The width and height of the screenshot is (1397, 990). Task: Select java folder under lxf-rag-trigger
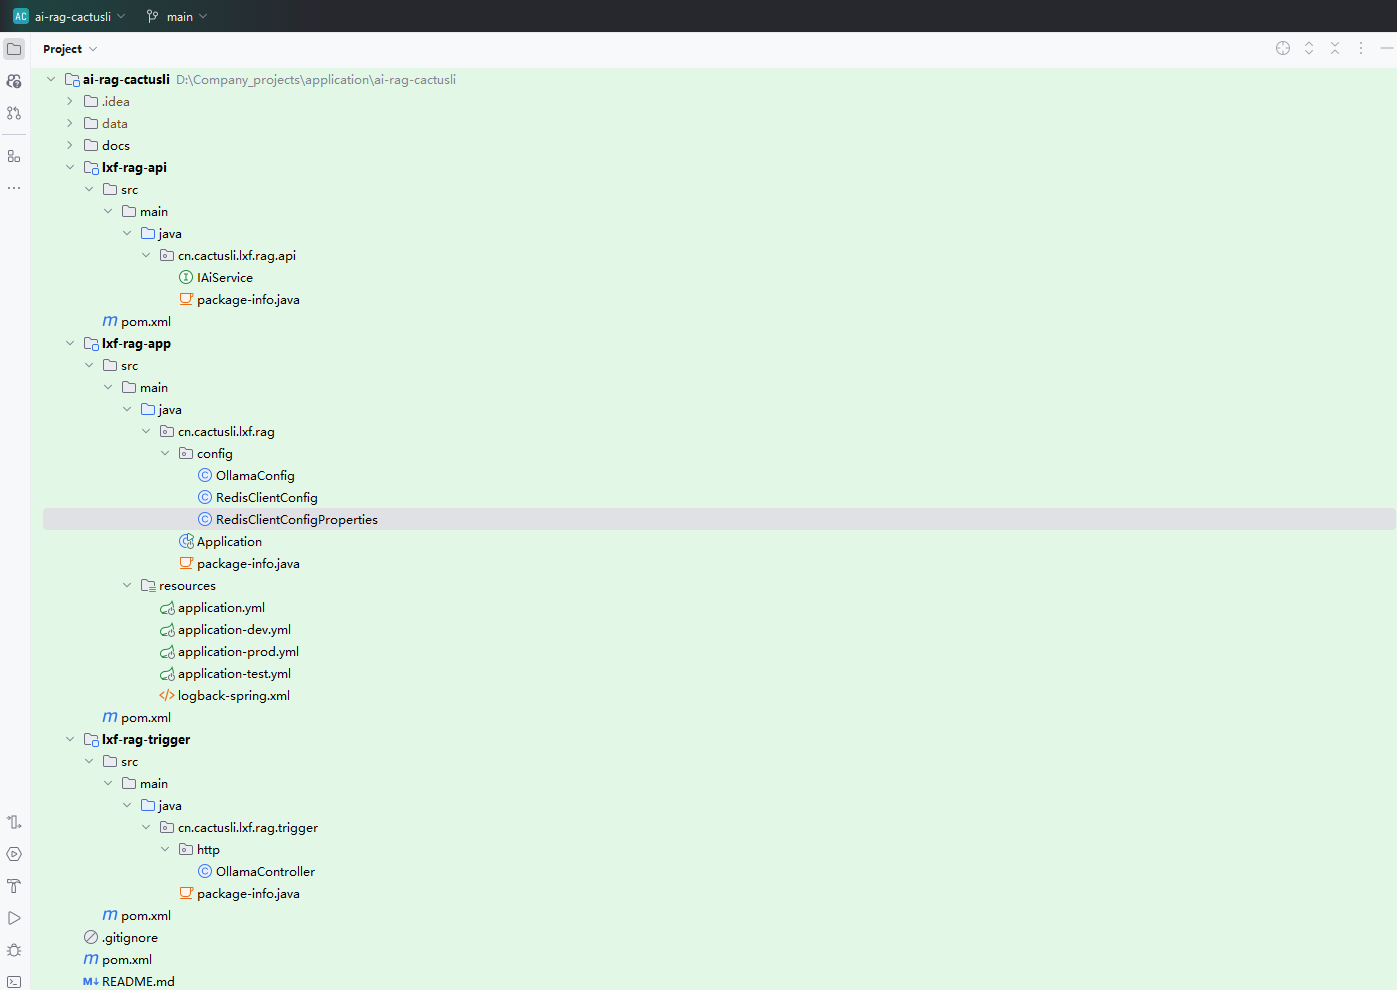click(x=170, y=805)
